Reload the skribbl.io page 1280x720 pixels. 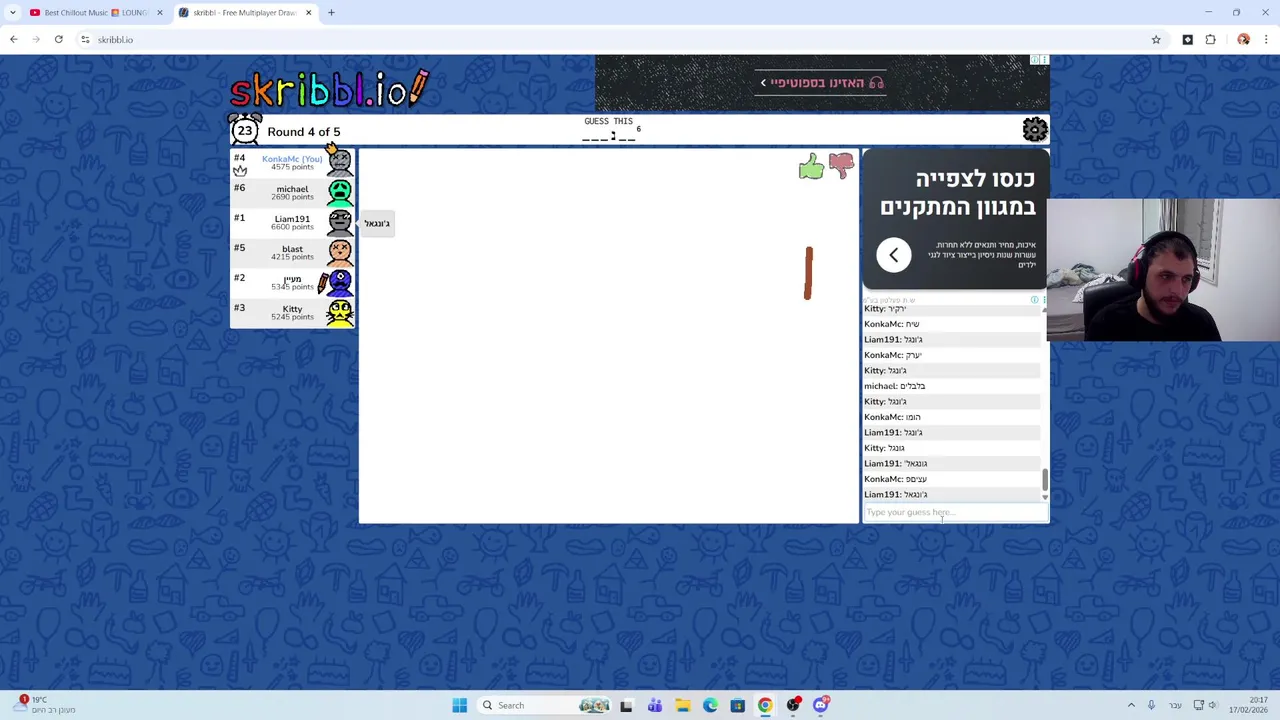tap(58, 40)
